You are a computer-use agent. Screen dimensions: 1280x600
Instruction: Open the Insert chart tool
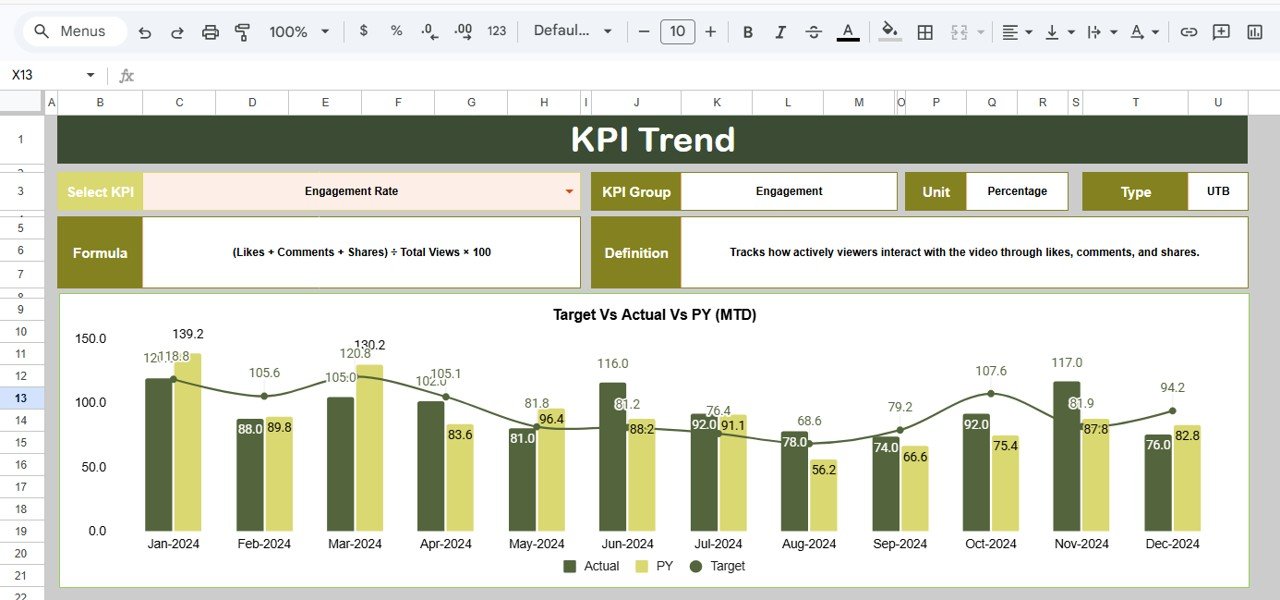pos(1253,31)
